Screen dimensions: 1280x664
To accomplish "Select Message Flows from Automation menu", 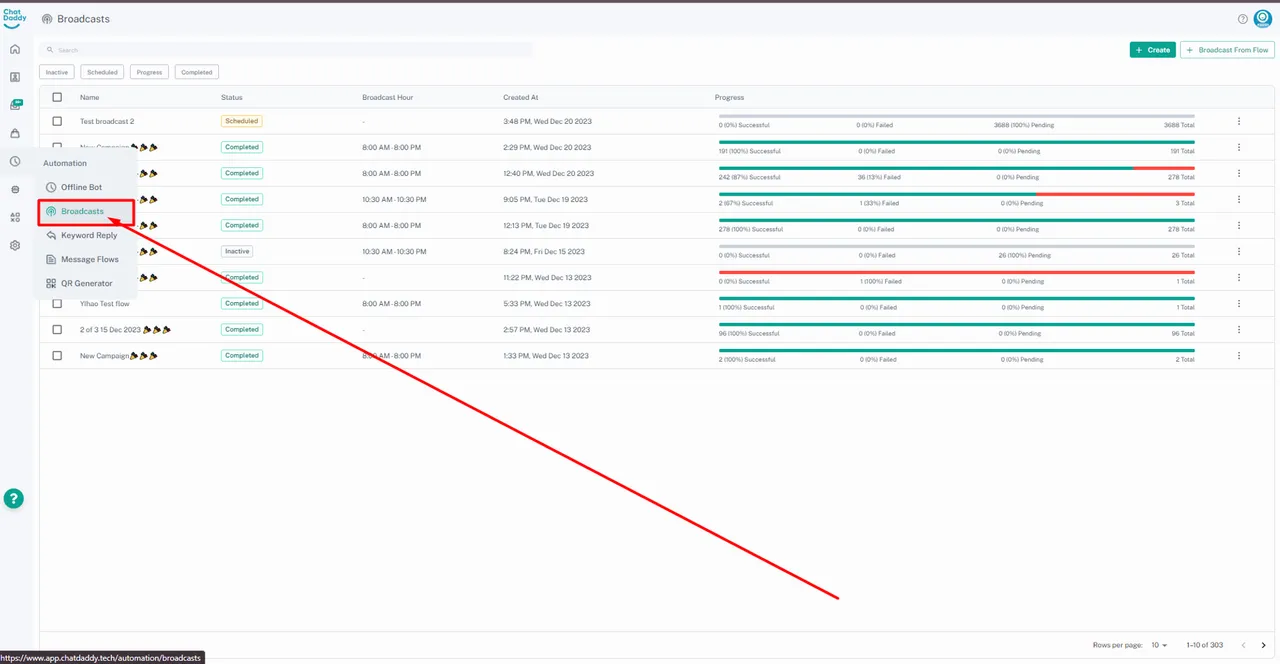I will click(89, 259).
